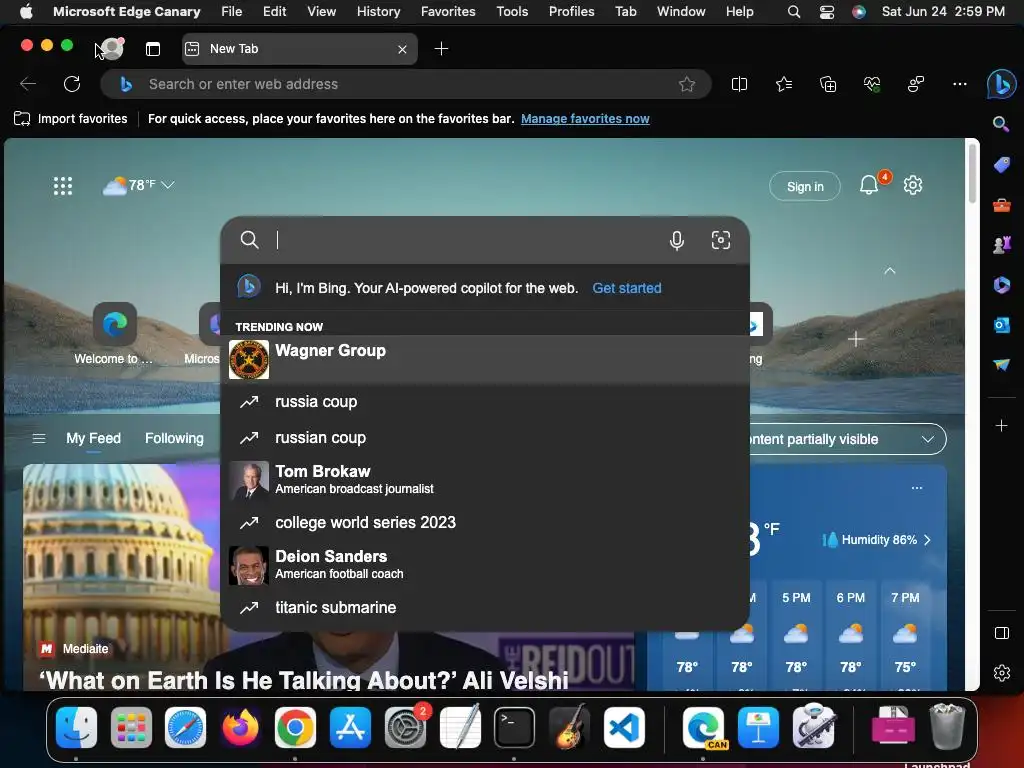Click the New Tab tab
Screen dimensions: 1024x768
pyautogui.click(x=299, y=49)
